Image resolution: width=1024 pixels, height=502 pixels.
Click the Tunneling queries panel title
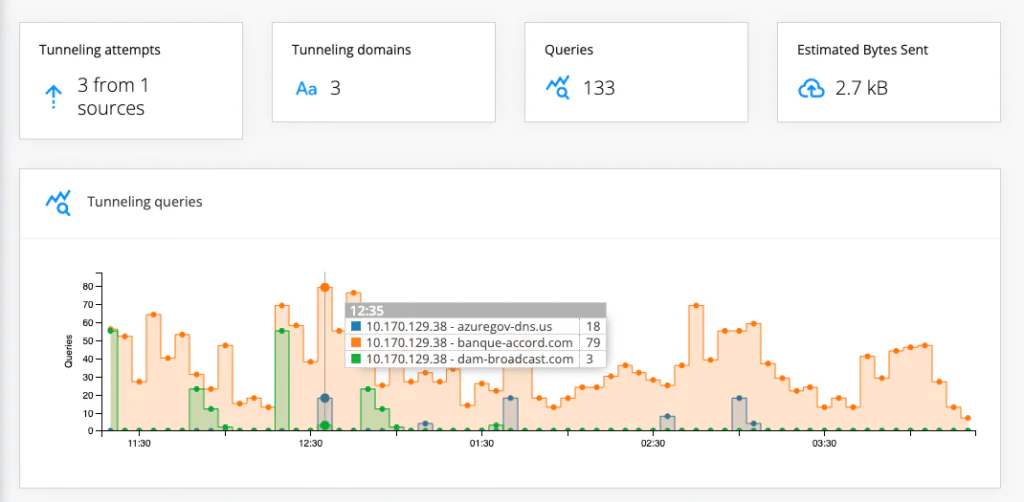[145, 202]
